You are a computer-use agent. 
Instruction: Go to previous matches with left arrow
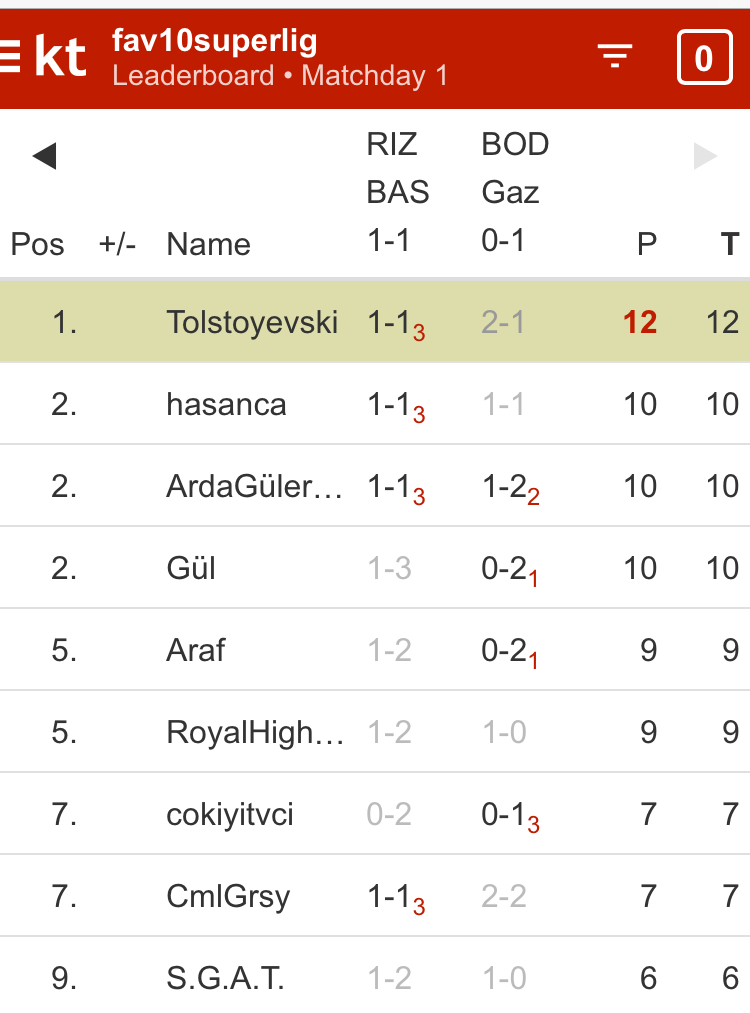[44, 156]
